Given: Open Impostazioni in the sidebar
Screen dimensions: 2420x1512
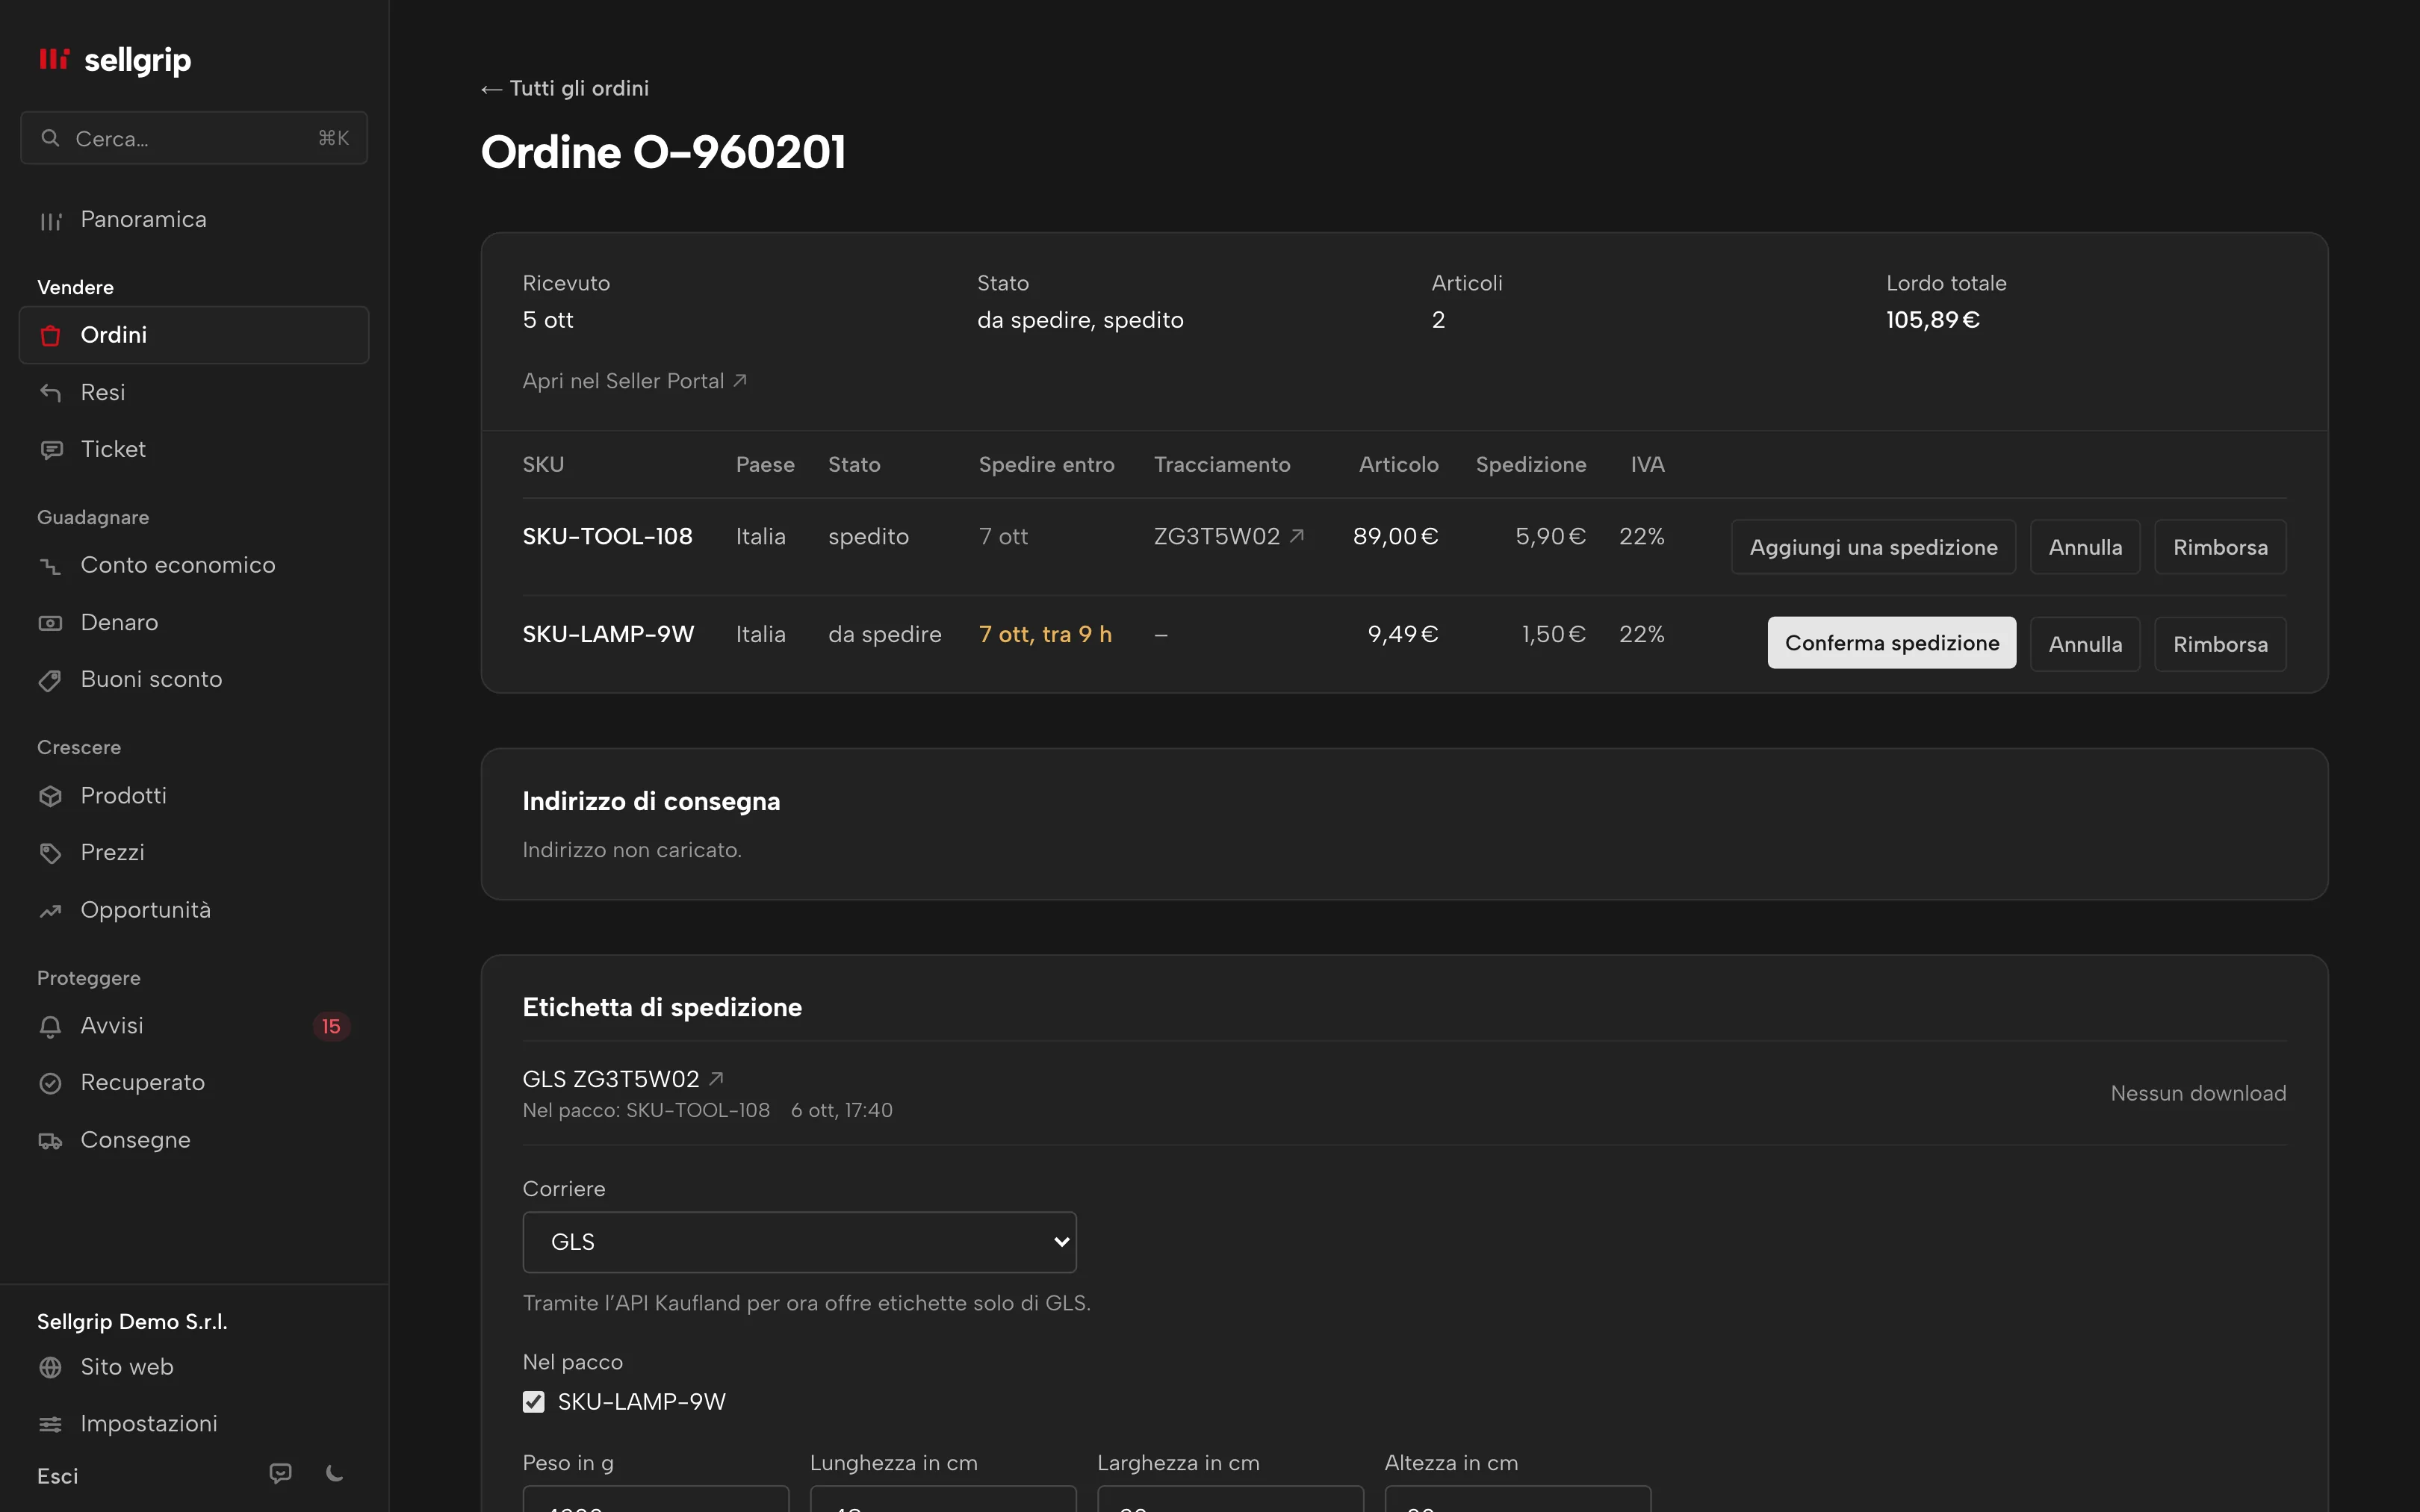Looking at the screenshot, I should point(194,1424).
